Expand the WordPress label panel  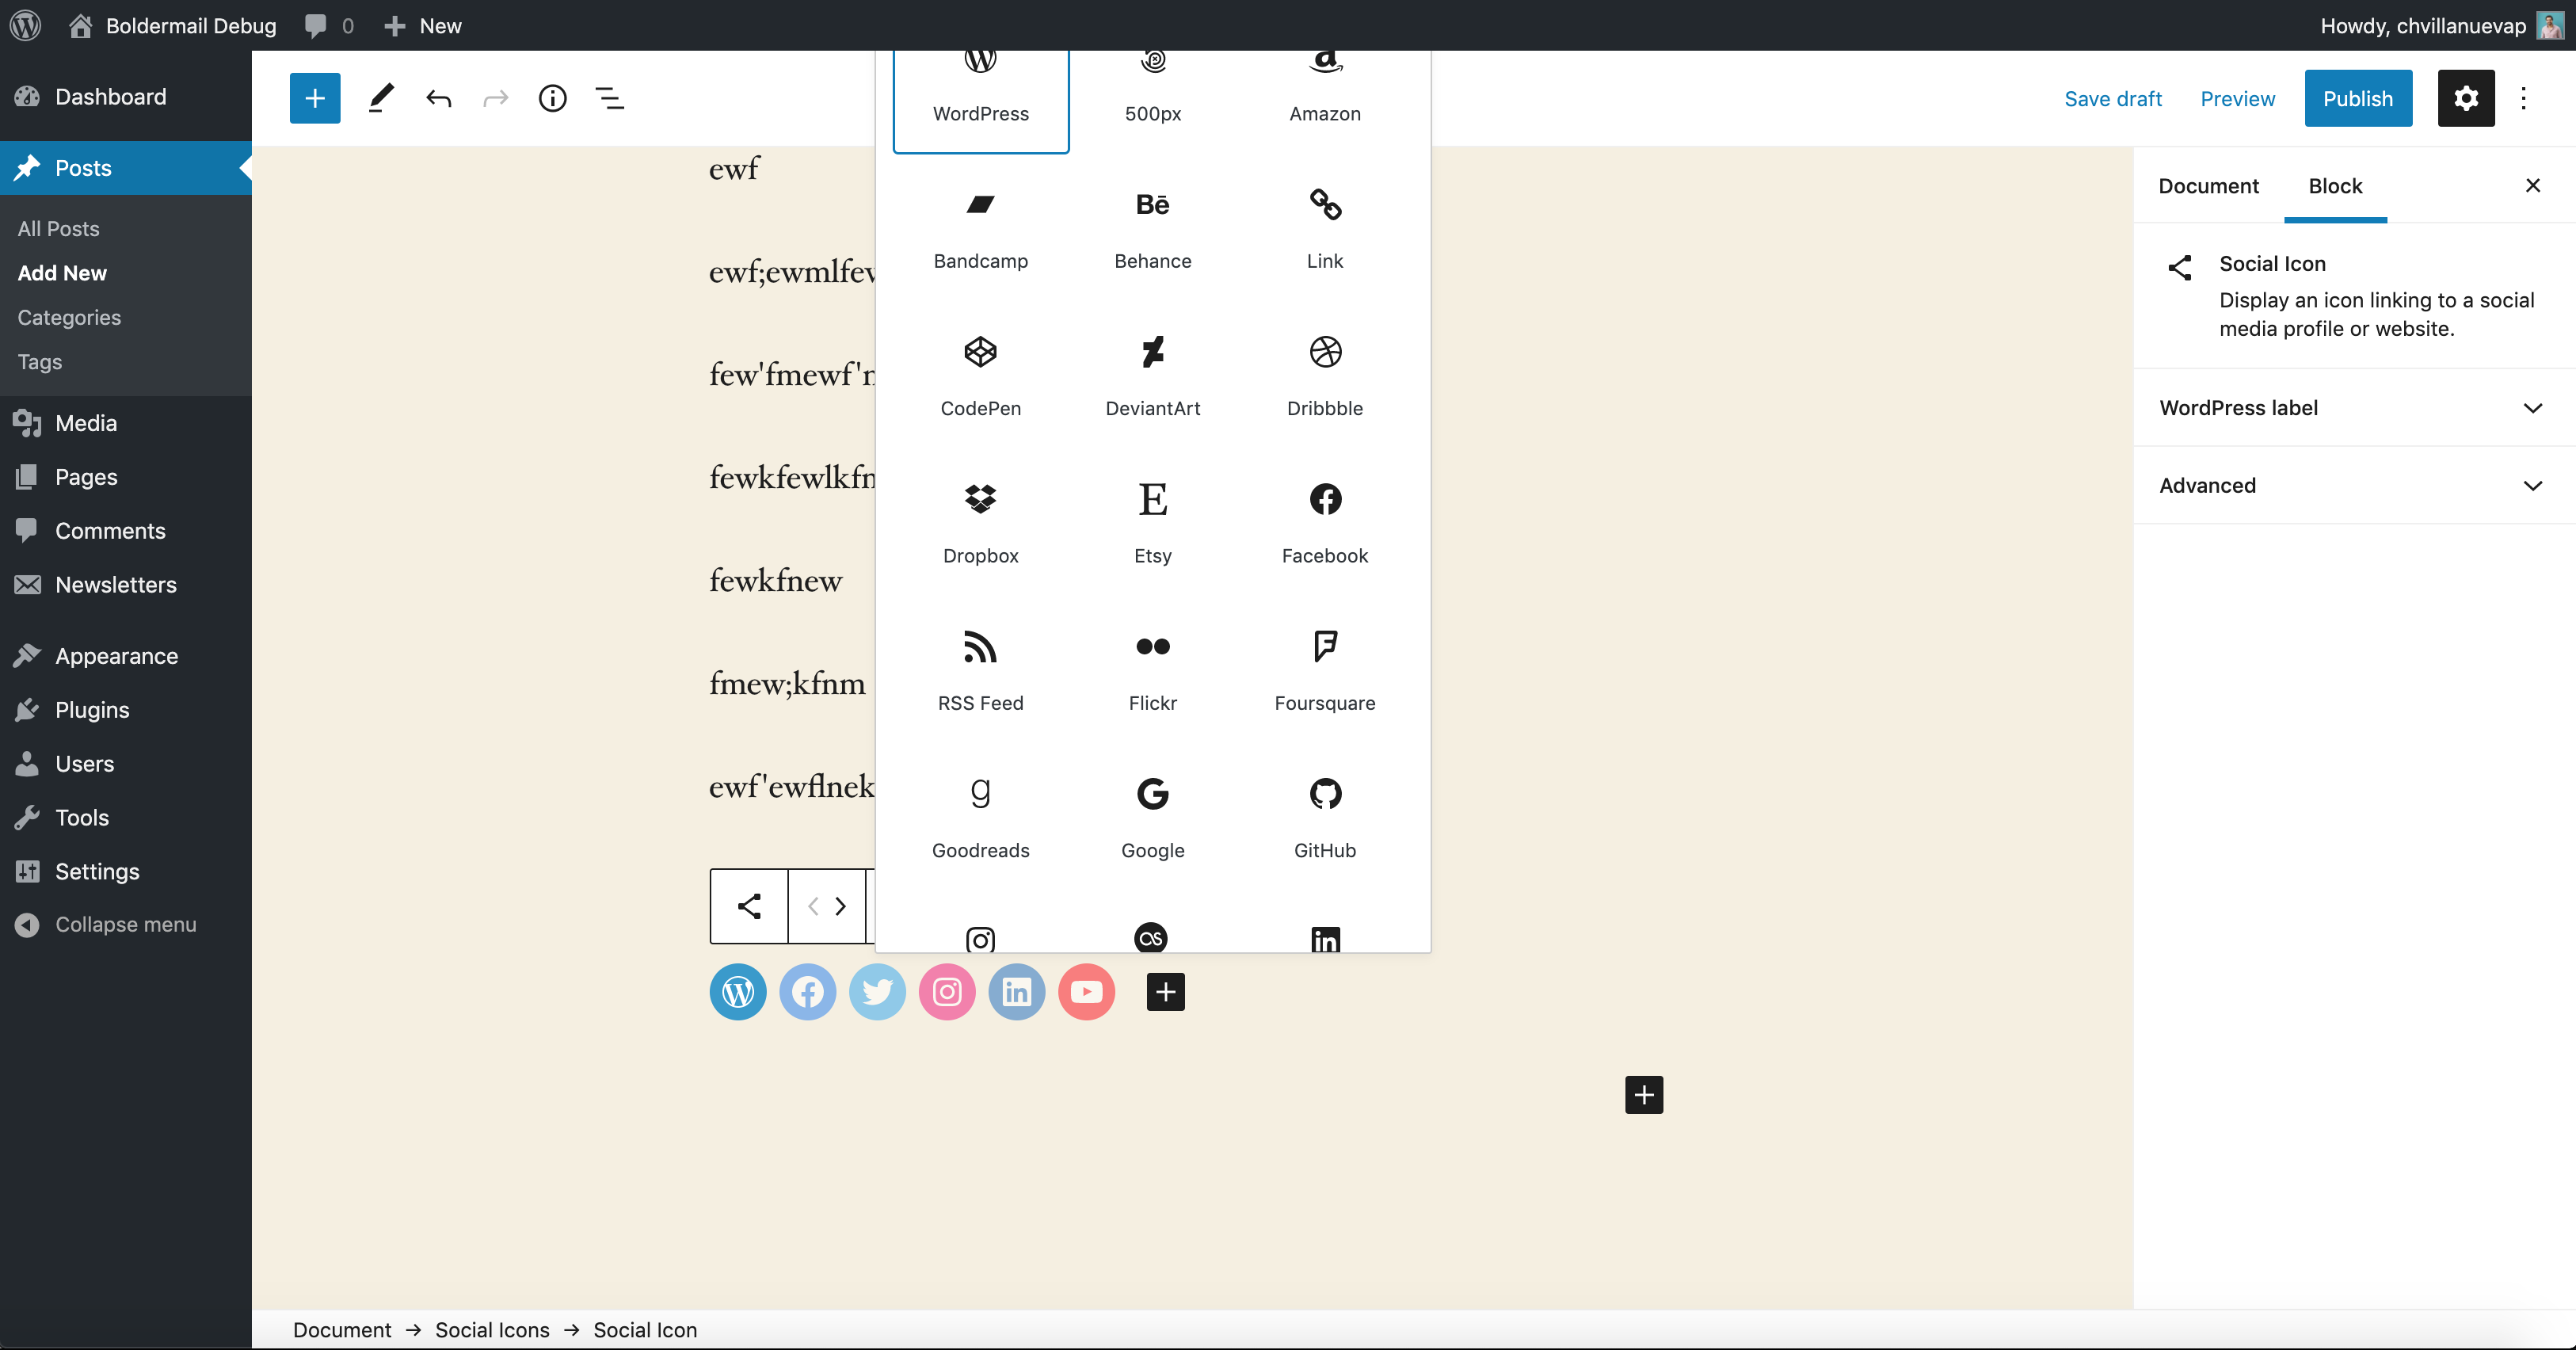click(x=2354, y=408)
